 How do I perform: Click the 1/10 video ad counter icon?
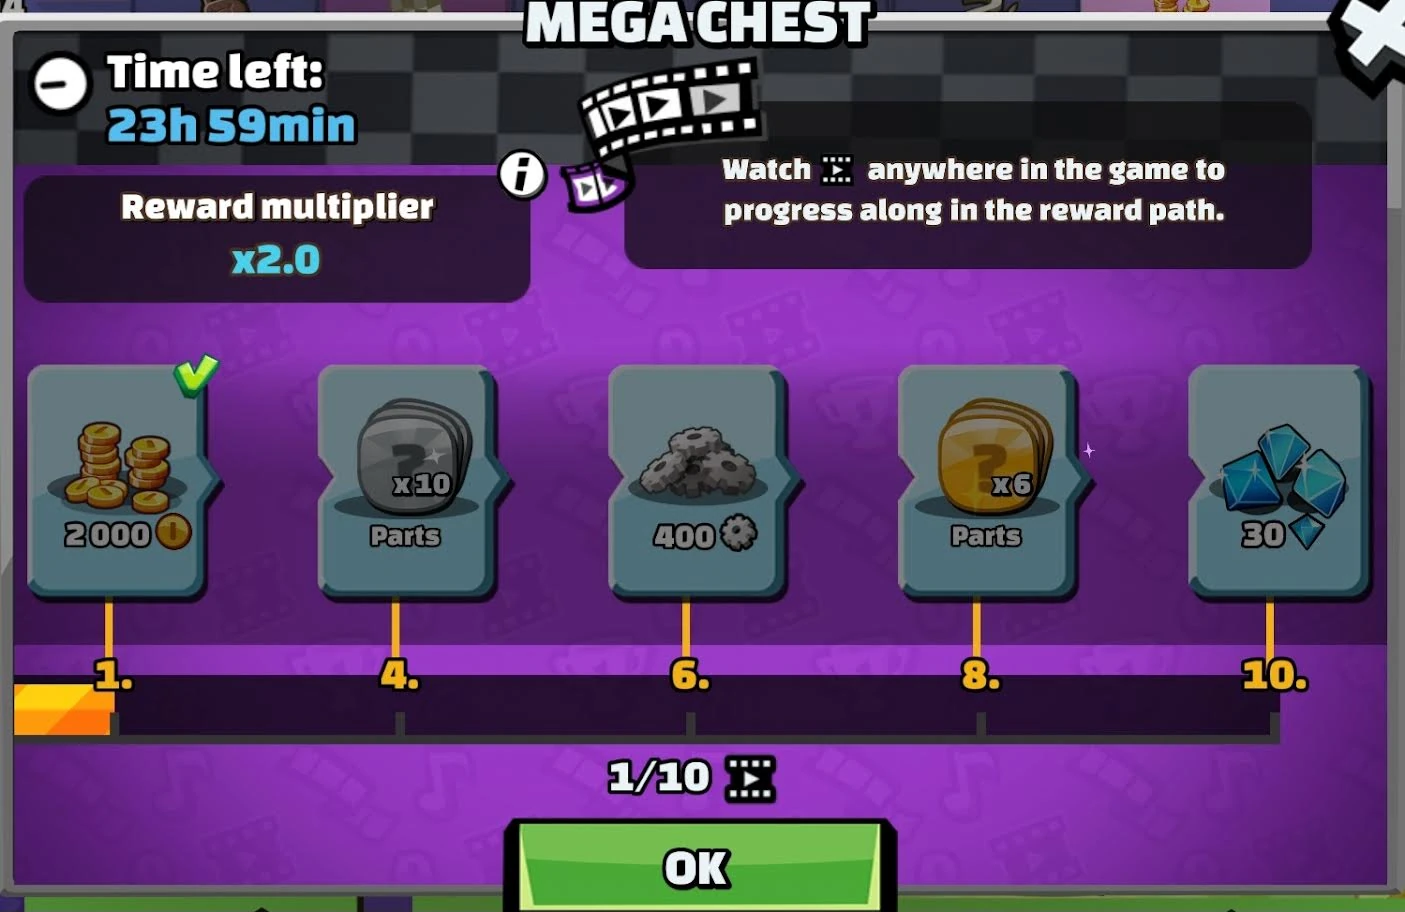coord(750,778)
